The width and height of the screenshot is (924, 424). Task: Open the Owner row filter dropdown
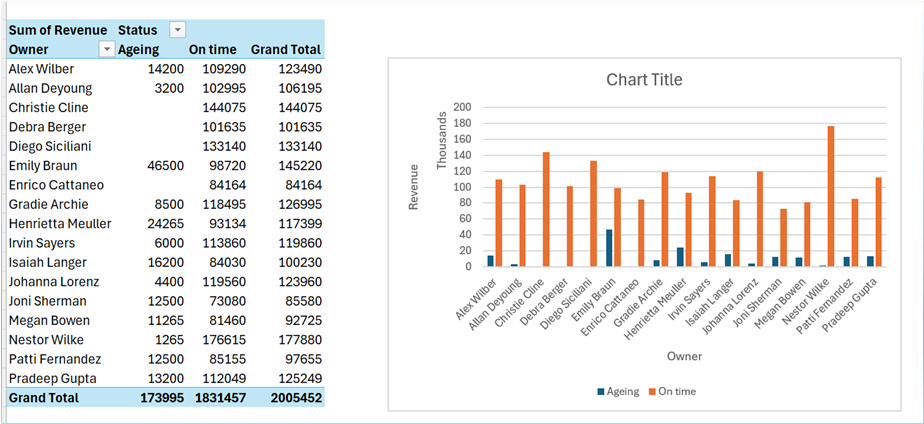click(x=106, y=49)
